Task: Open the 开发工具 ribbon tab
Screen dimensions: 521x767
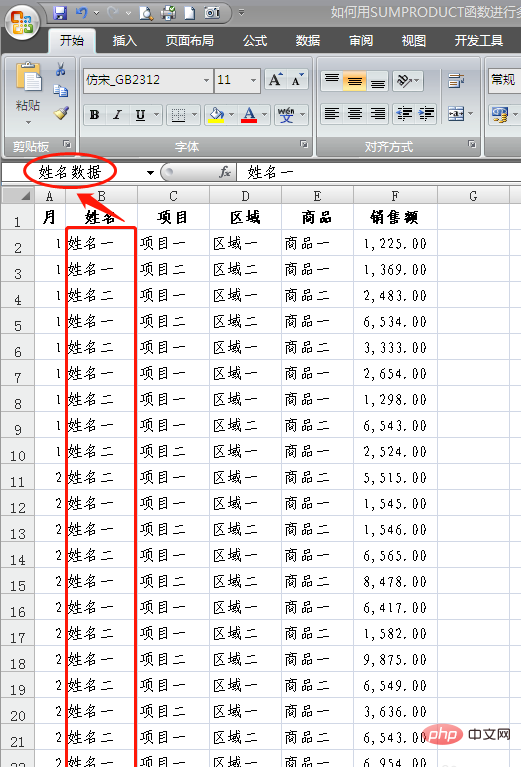Action: click(479, 41)
